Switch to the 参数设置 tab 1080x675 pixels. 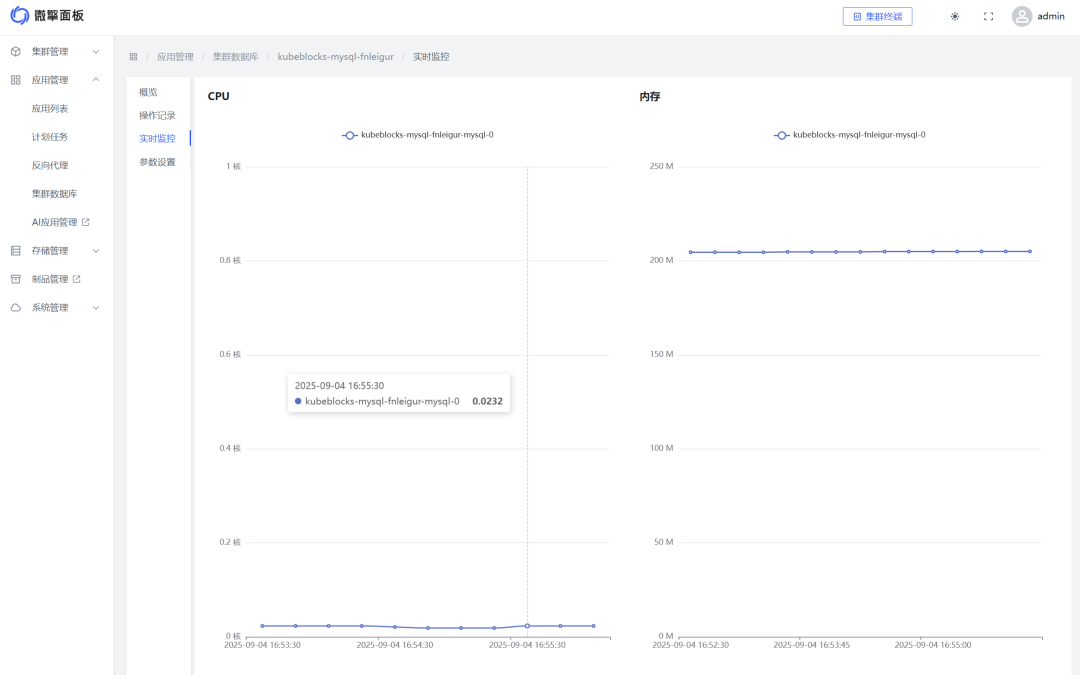coord(157,163)
